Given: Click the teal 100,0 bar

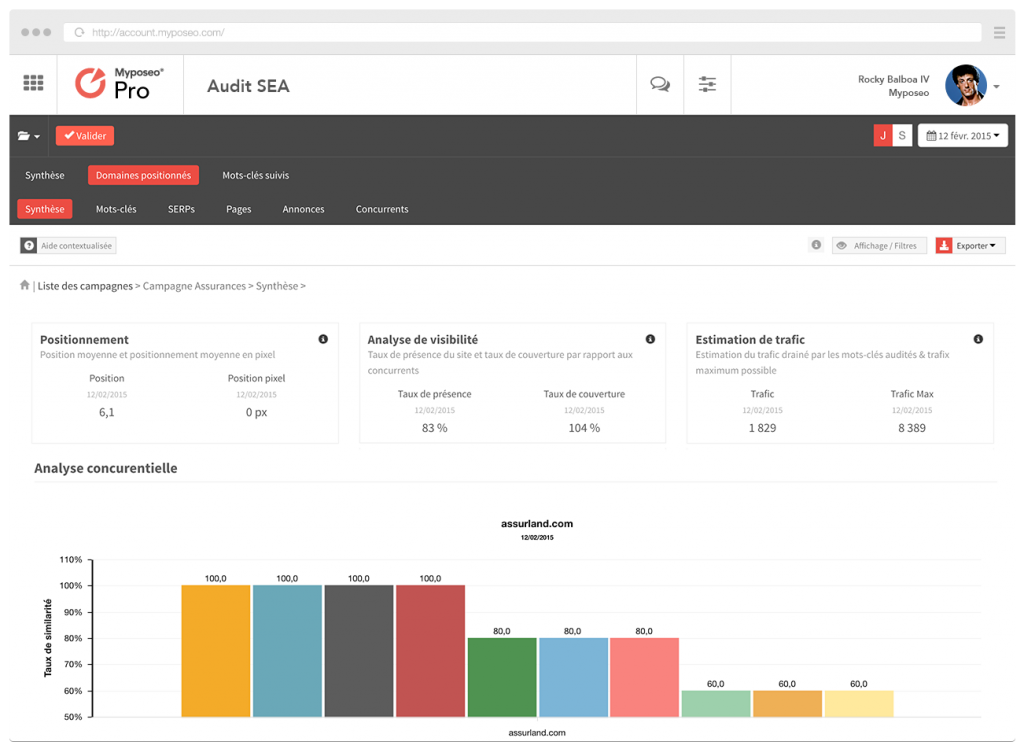Looking at the screenshot, I should (x=287, y=651).
